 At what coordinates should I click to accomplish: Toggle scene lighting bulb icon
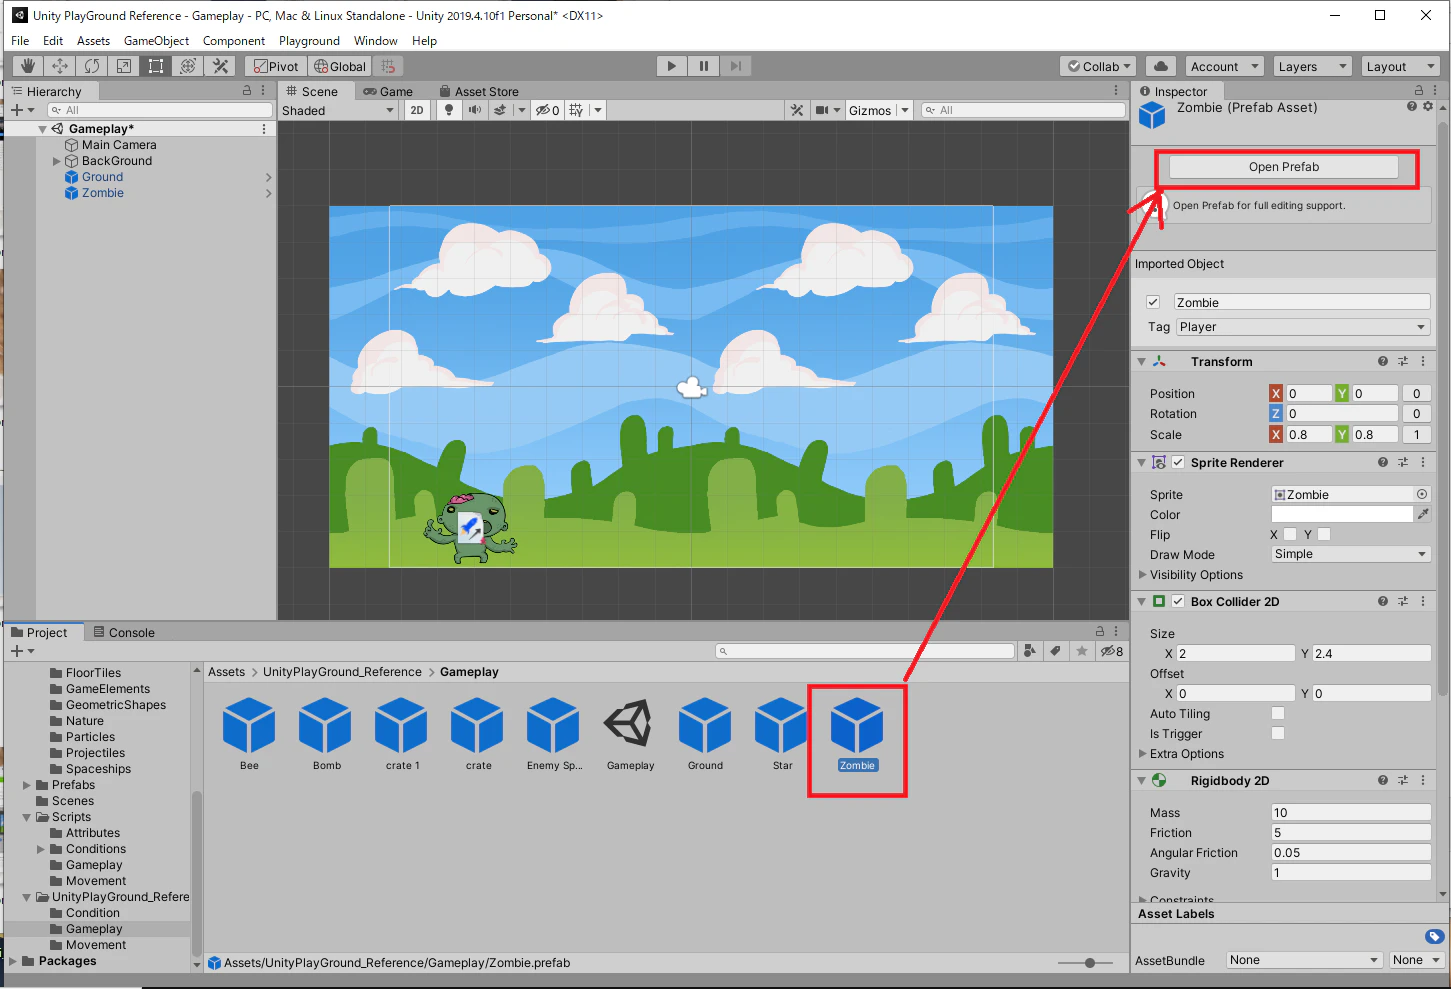point(449,110)
